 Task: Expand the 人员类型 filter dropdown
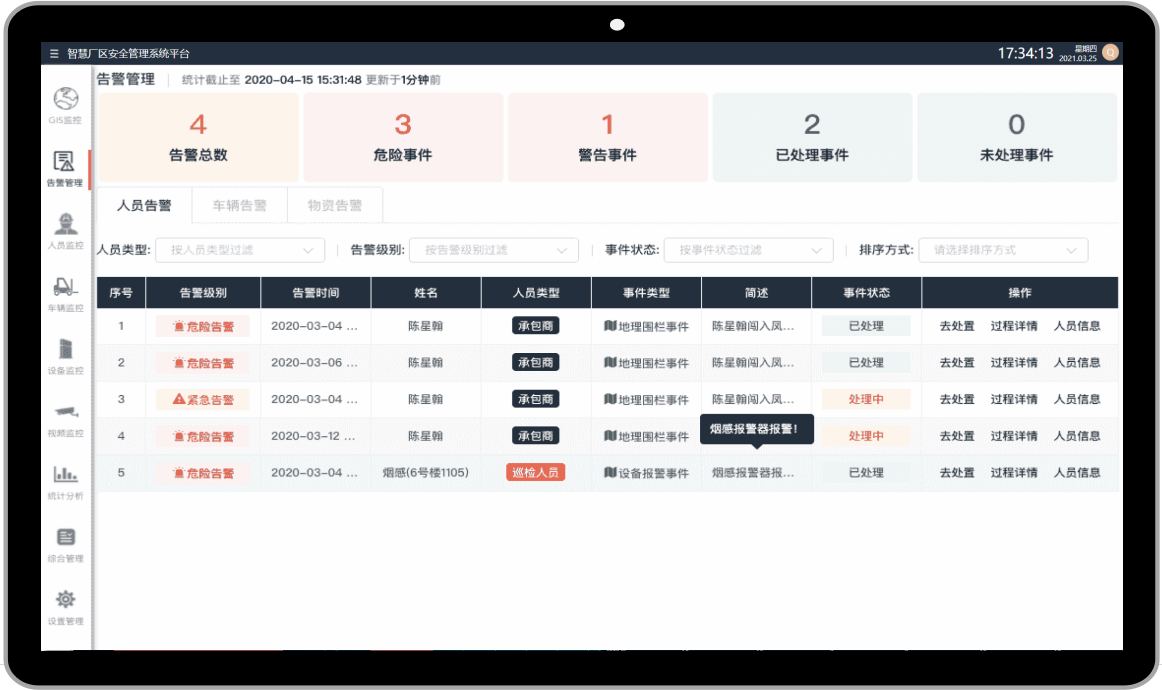240,250
